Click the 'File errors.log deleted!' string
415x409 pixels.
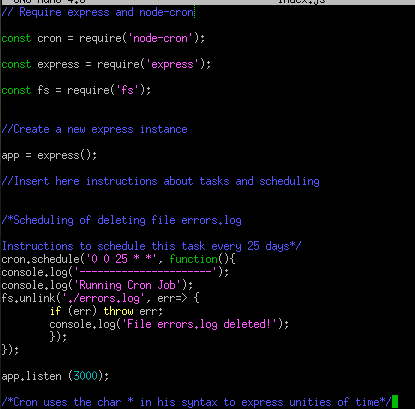click(x=199, y=324)
